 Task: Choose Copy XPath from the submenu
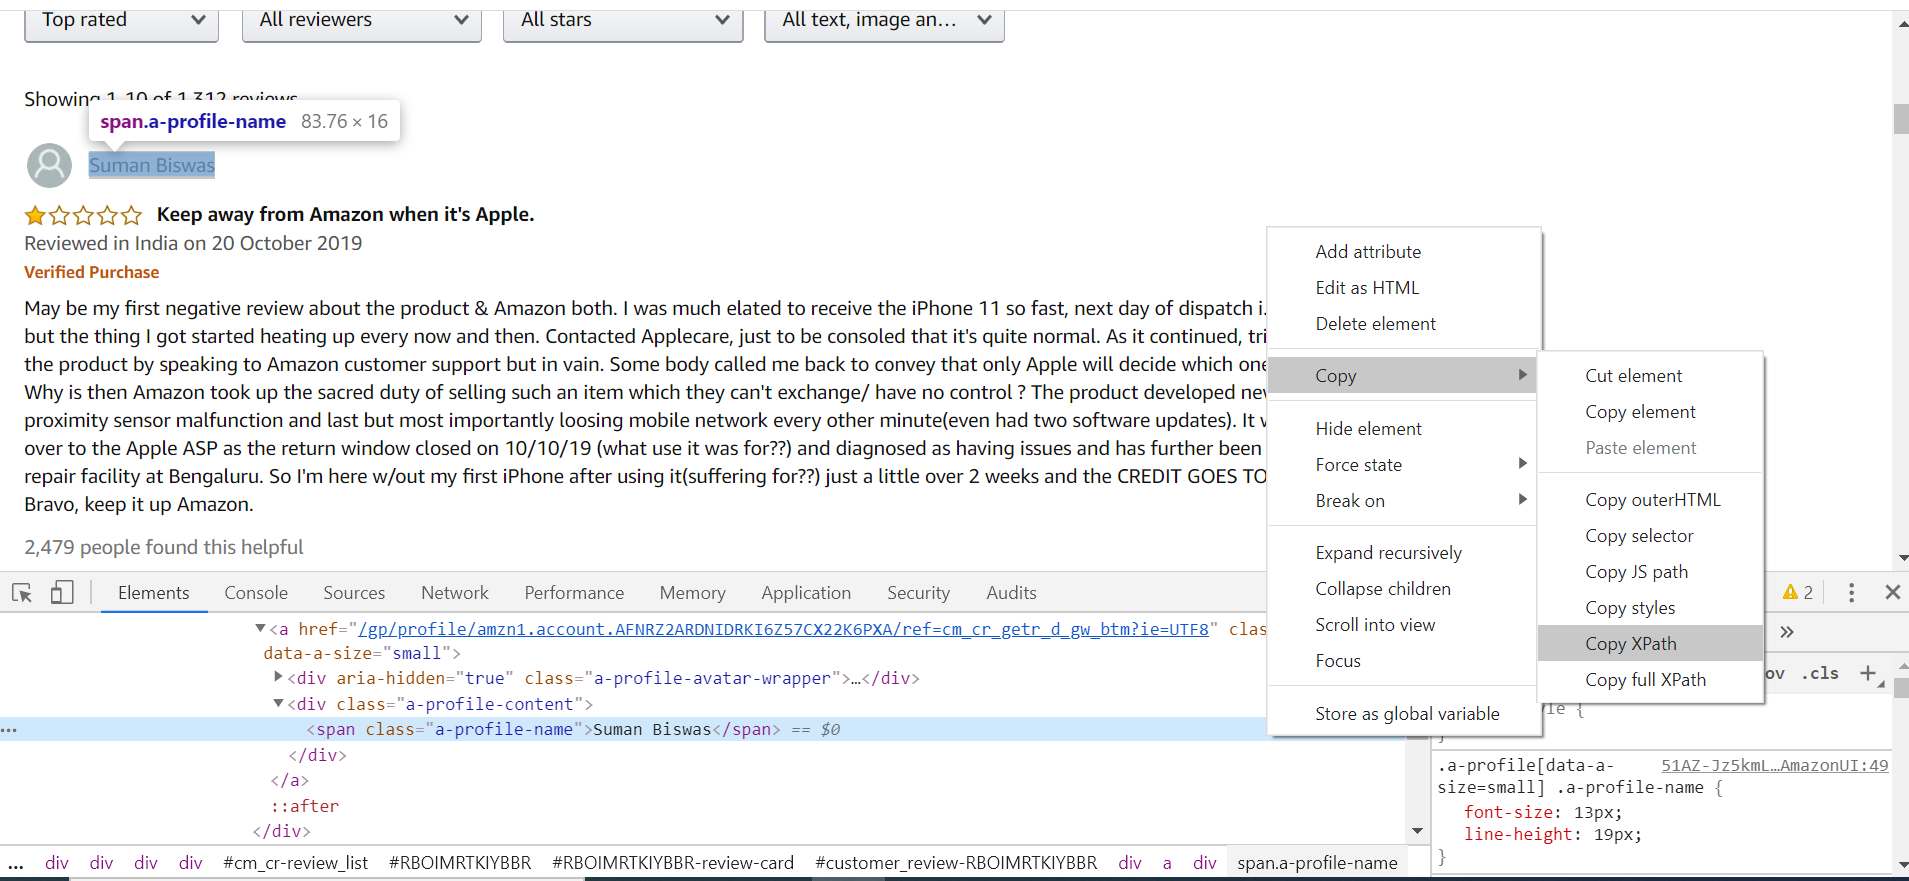[1630, 644]
